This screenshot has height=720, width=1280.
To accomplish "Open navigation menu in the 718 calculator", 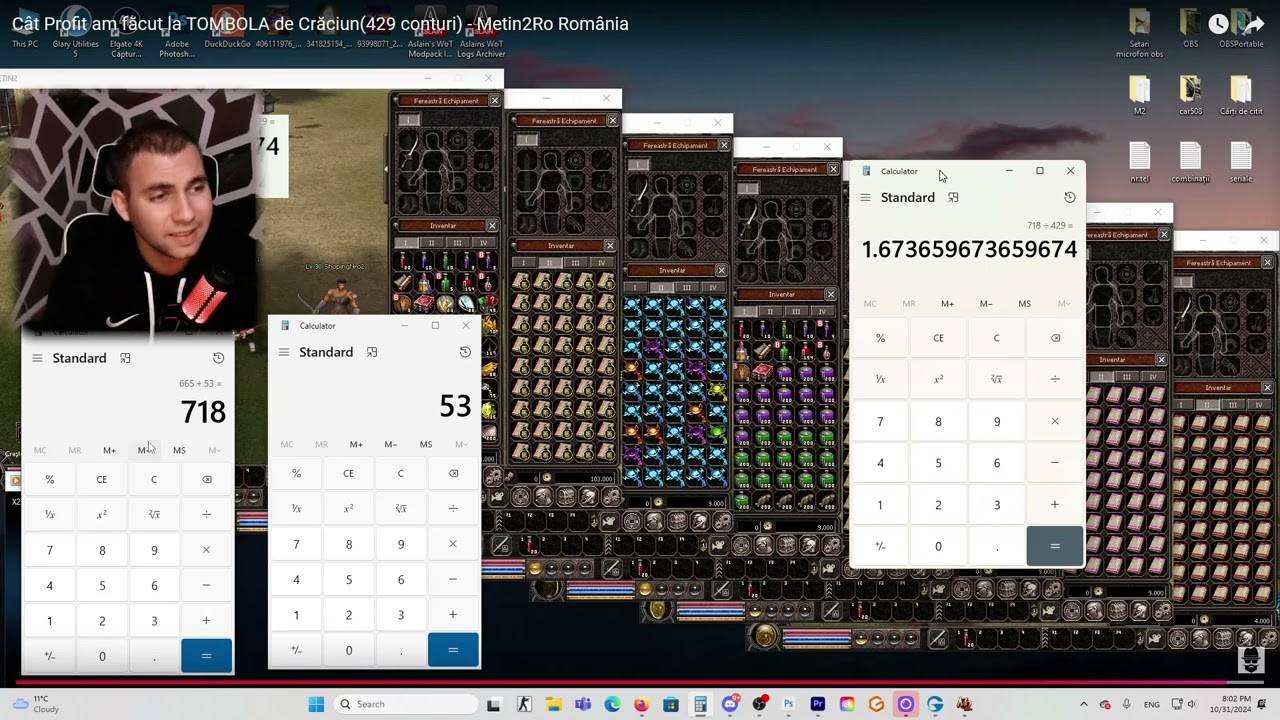I will tap(37, 358).
